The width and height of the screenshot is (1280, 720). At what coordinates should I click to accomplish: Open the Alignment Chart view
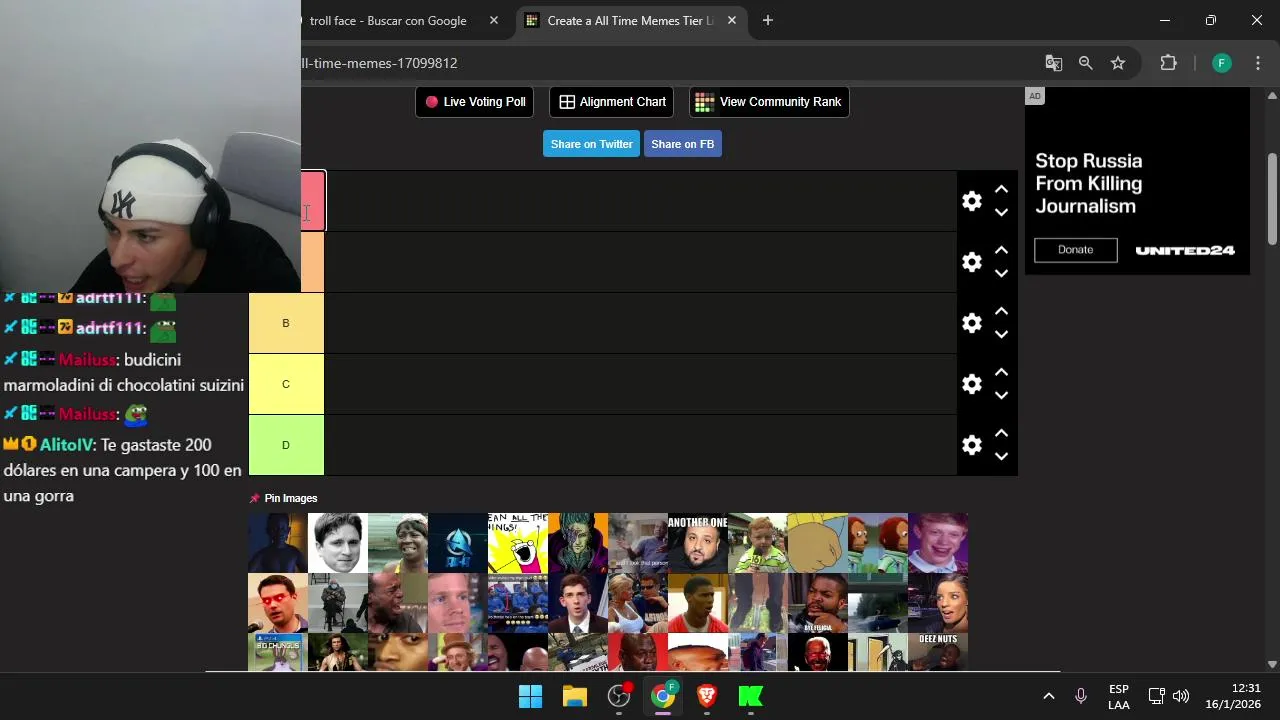[612, 102]
